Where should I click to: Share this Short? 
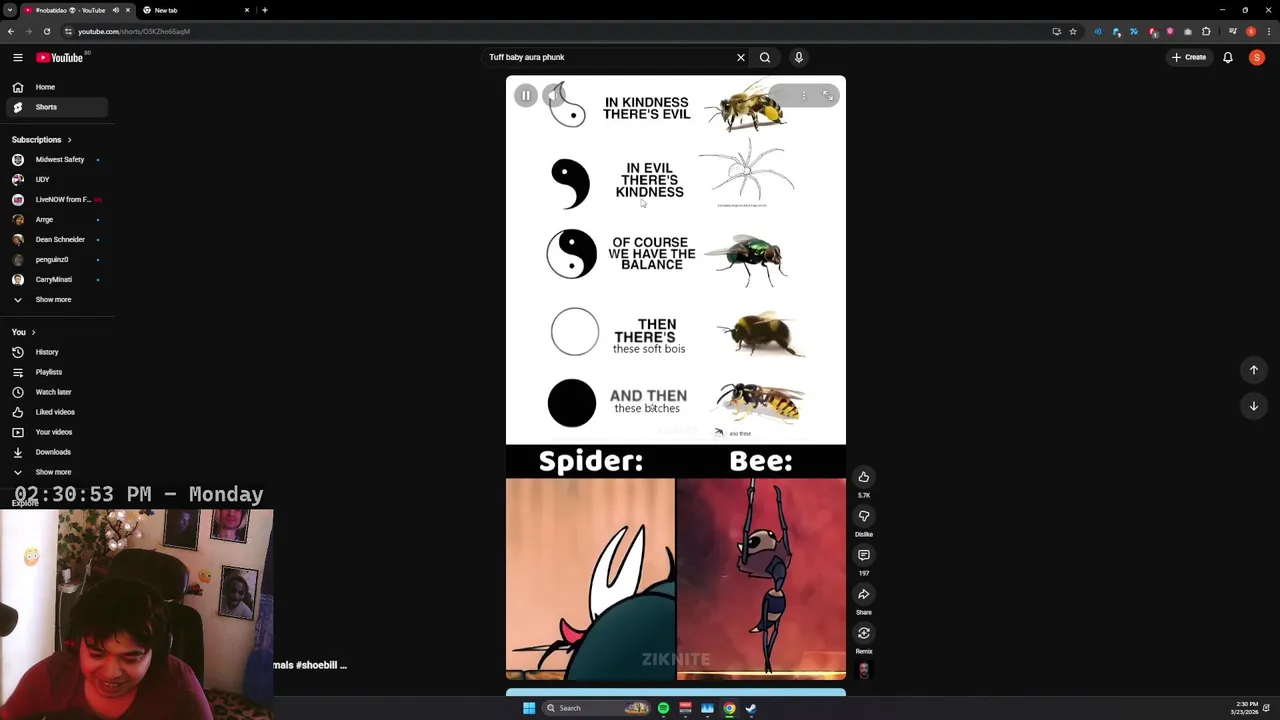click(864, 594)
